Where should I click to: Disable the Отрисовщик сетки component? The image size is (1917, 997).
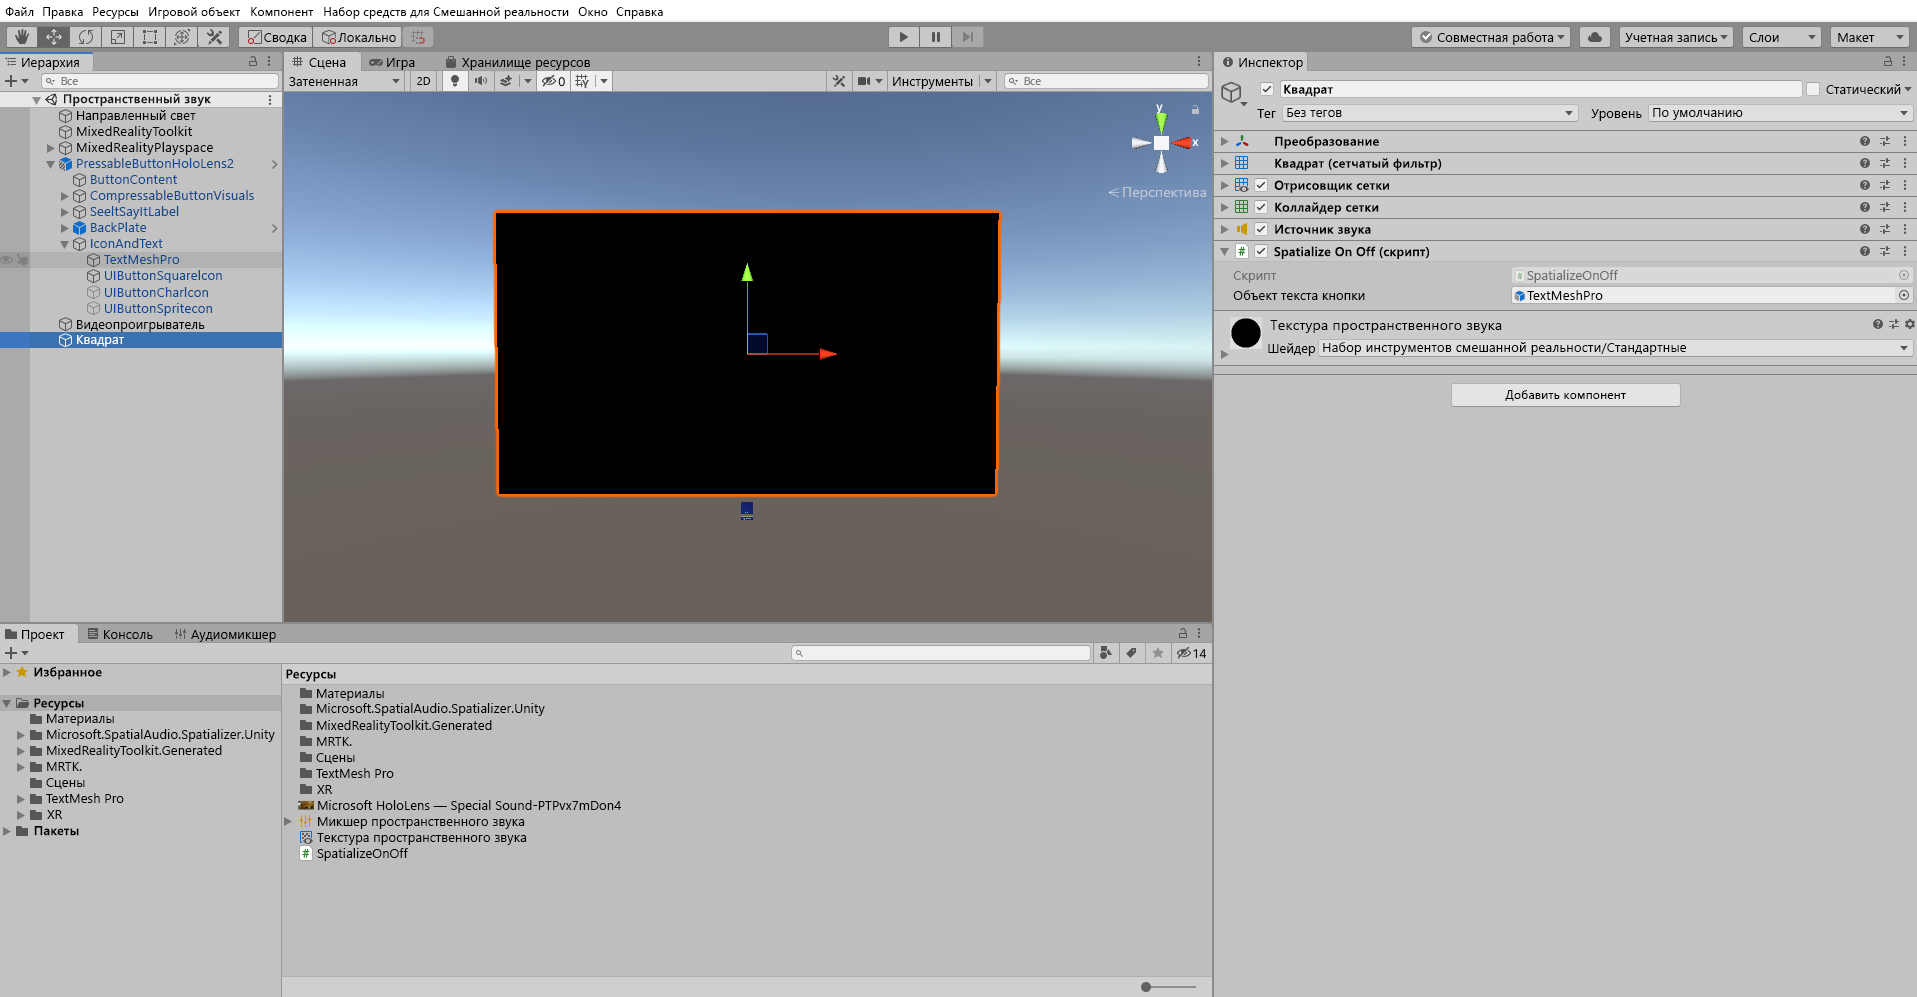1261,185
